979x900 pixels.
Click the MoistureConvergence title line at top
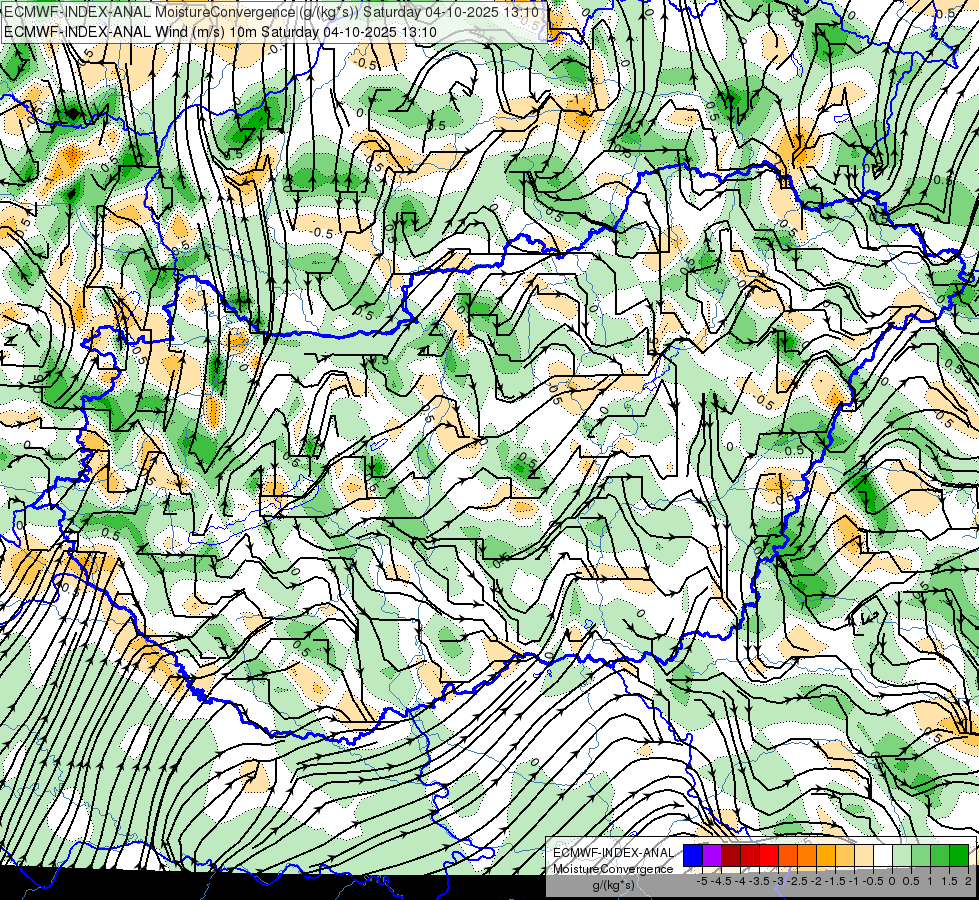pyautogui.click(x=271, y=12)
